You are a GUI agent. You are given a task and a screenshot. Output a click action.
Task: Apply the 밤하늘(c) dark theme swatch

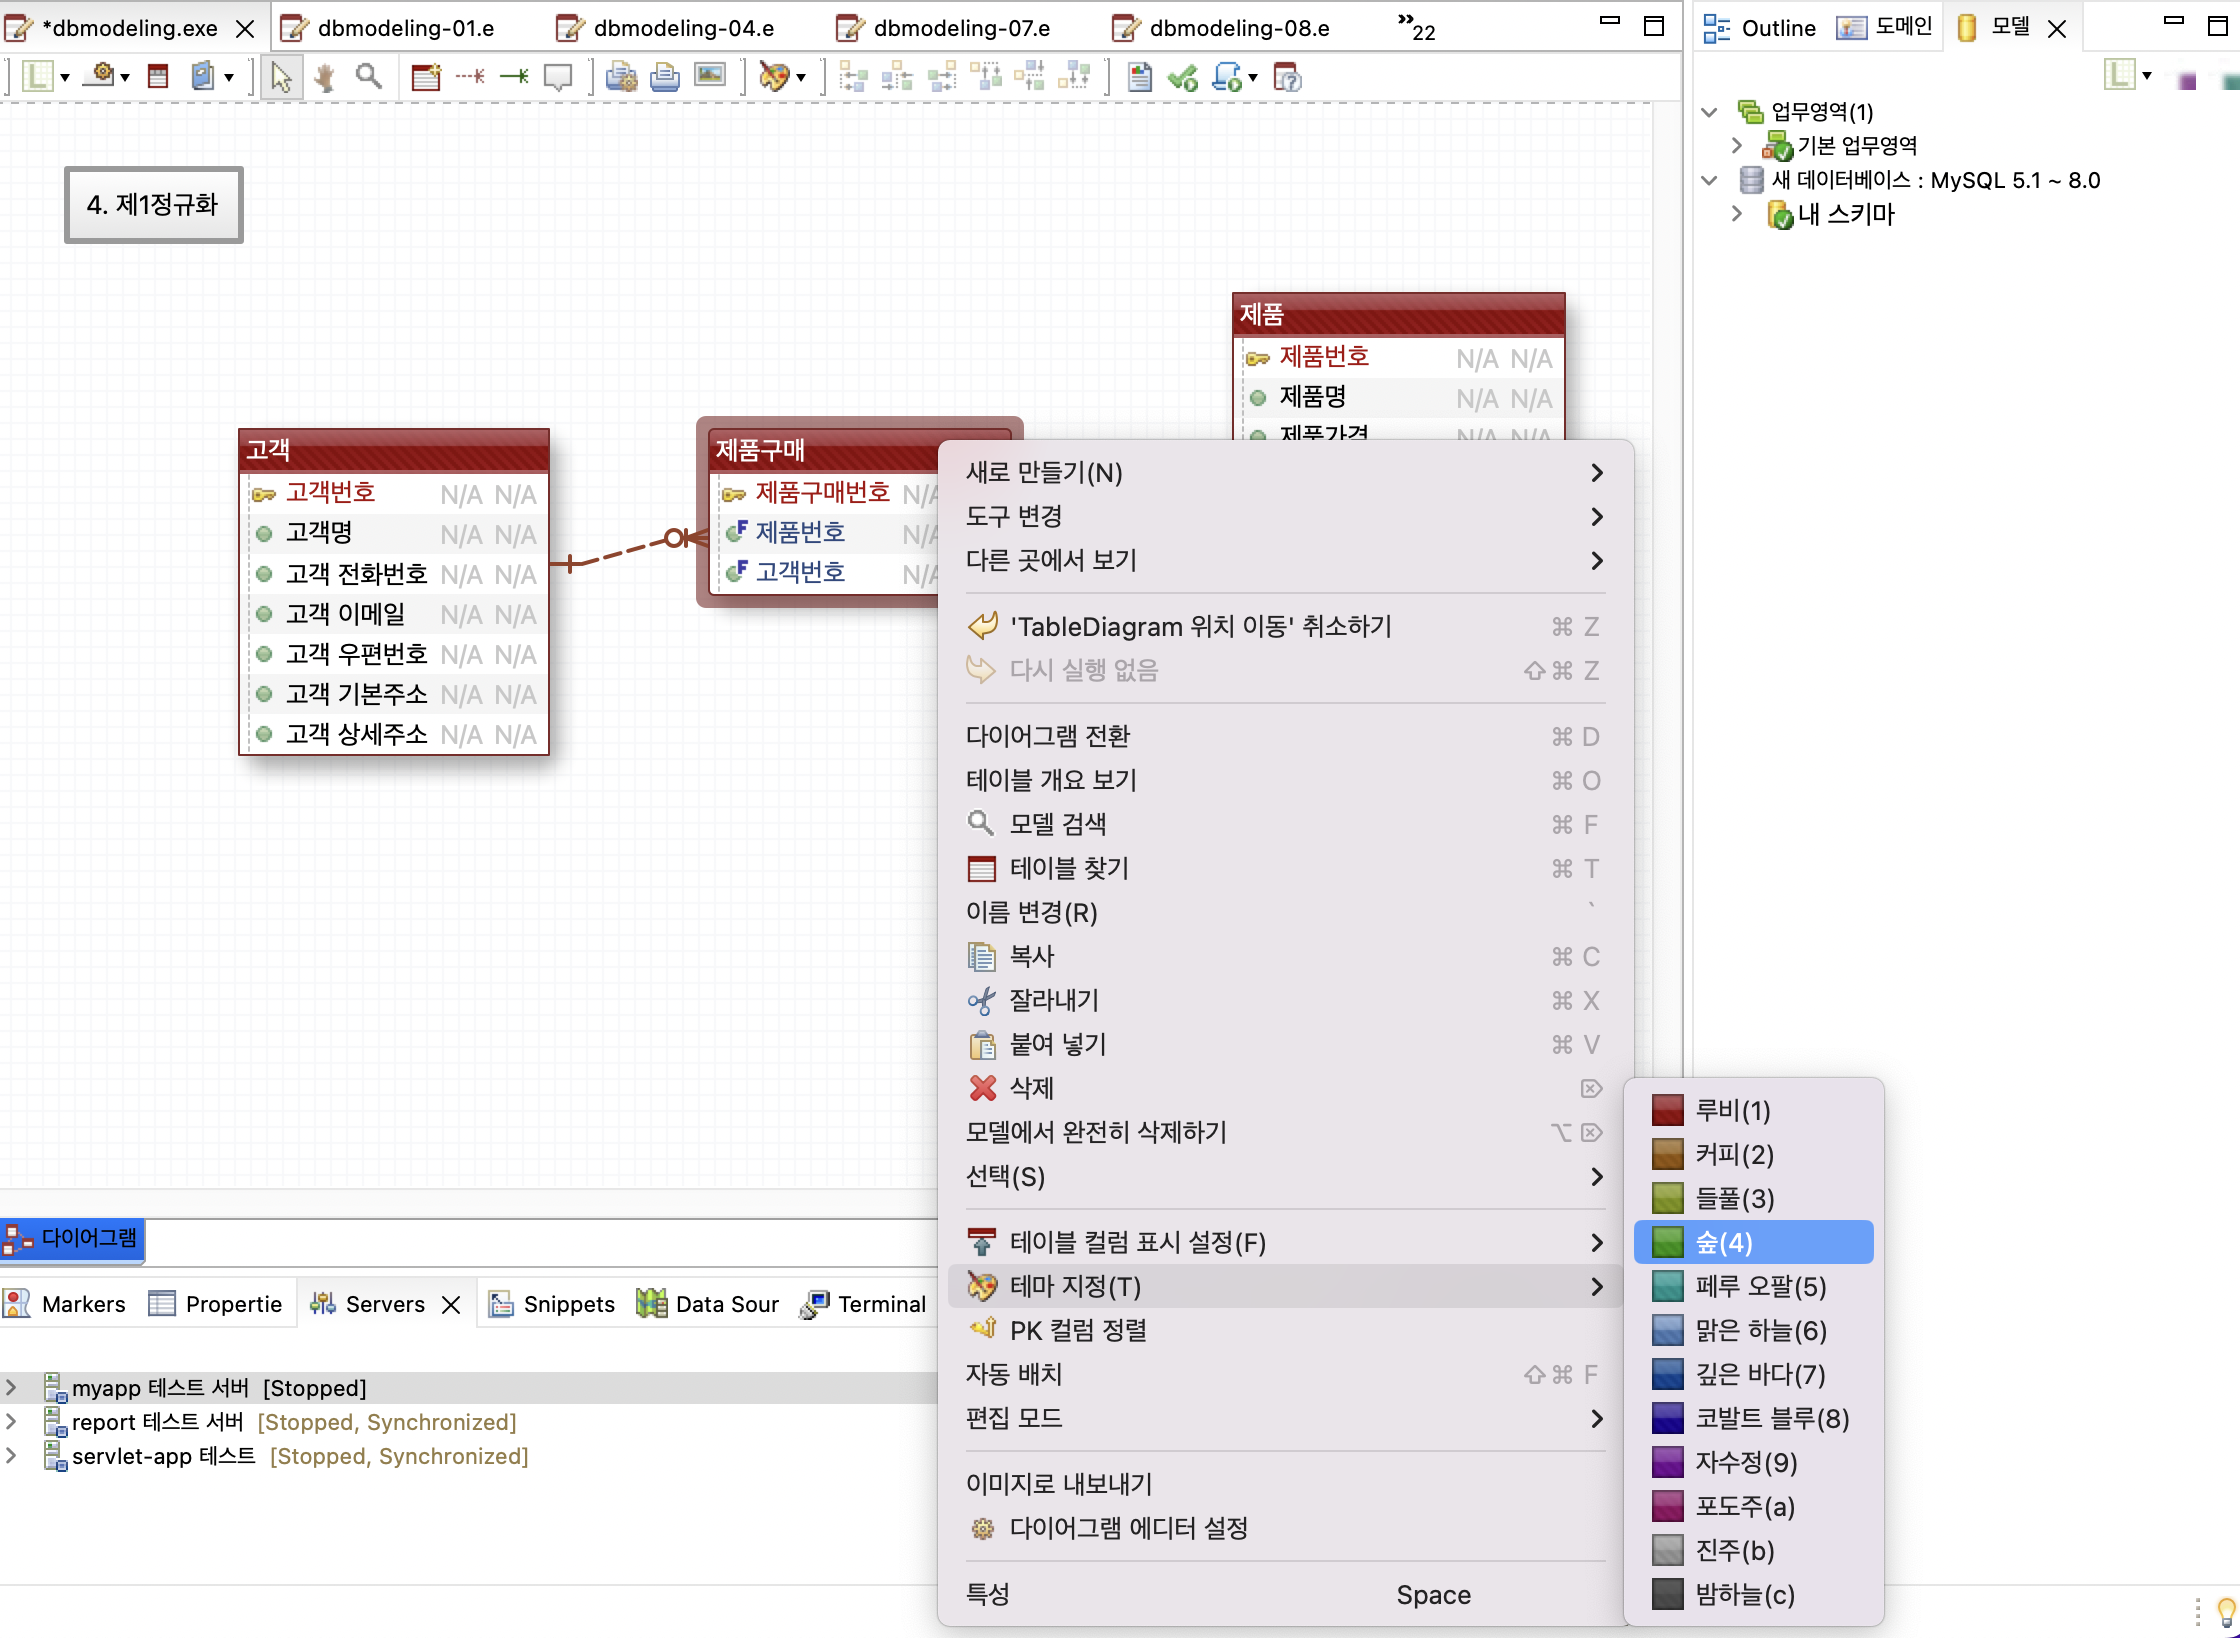(1753, 1595)
